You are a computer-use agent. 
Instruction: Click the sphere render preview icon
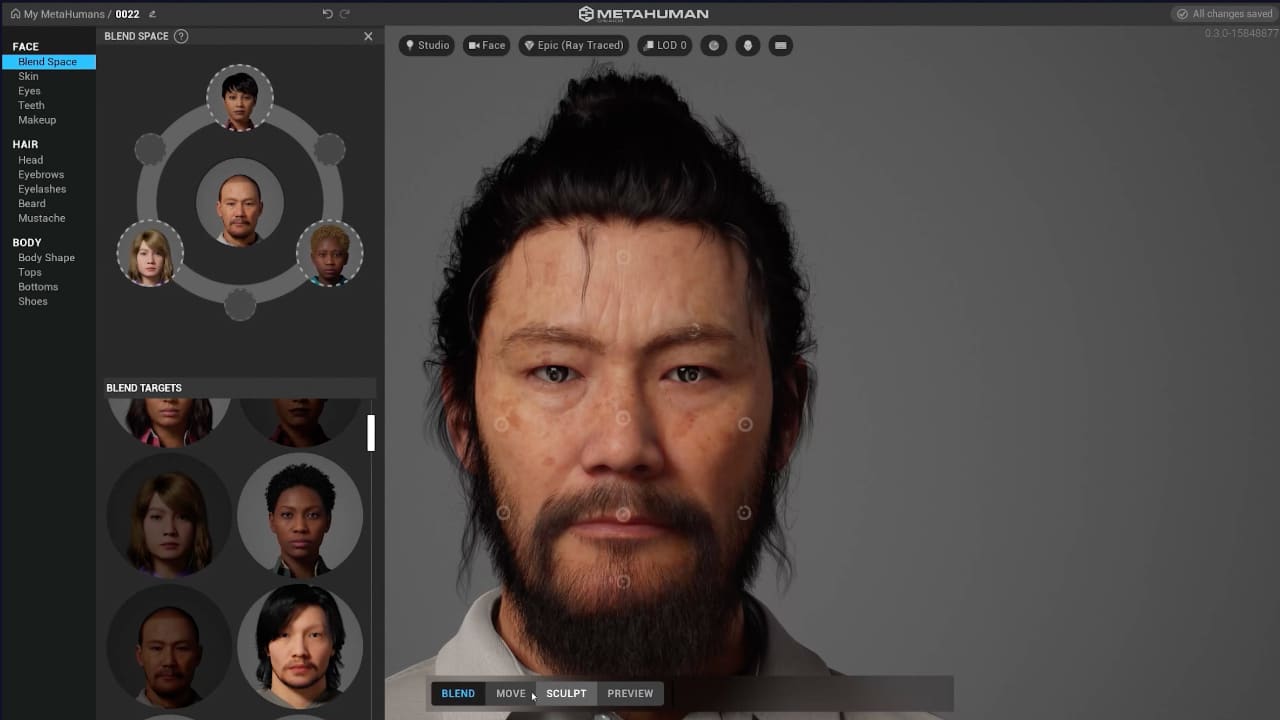pyautogui.click(x=713, y=45)
